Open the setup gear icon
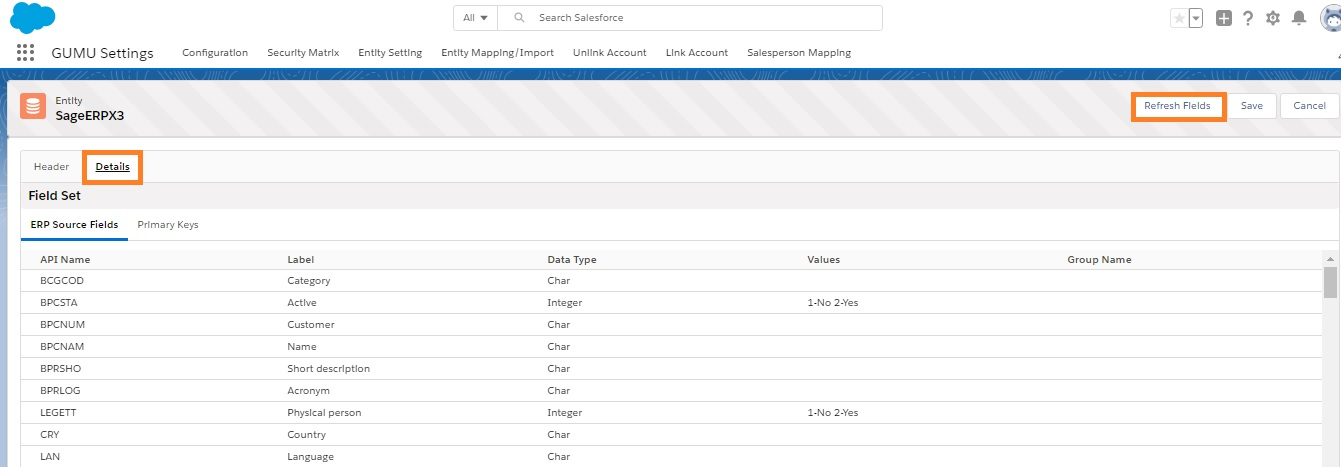Image resolution: width=1341 pixels, height=467 pixels. coord(1273,18)
